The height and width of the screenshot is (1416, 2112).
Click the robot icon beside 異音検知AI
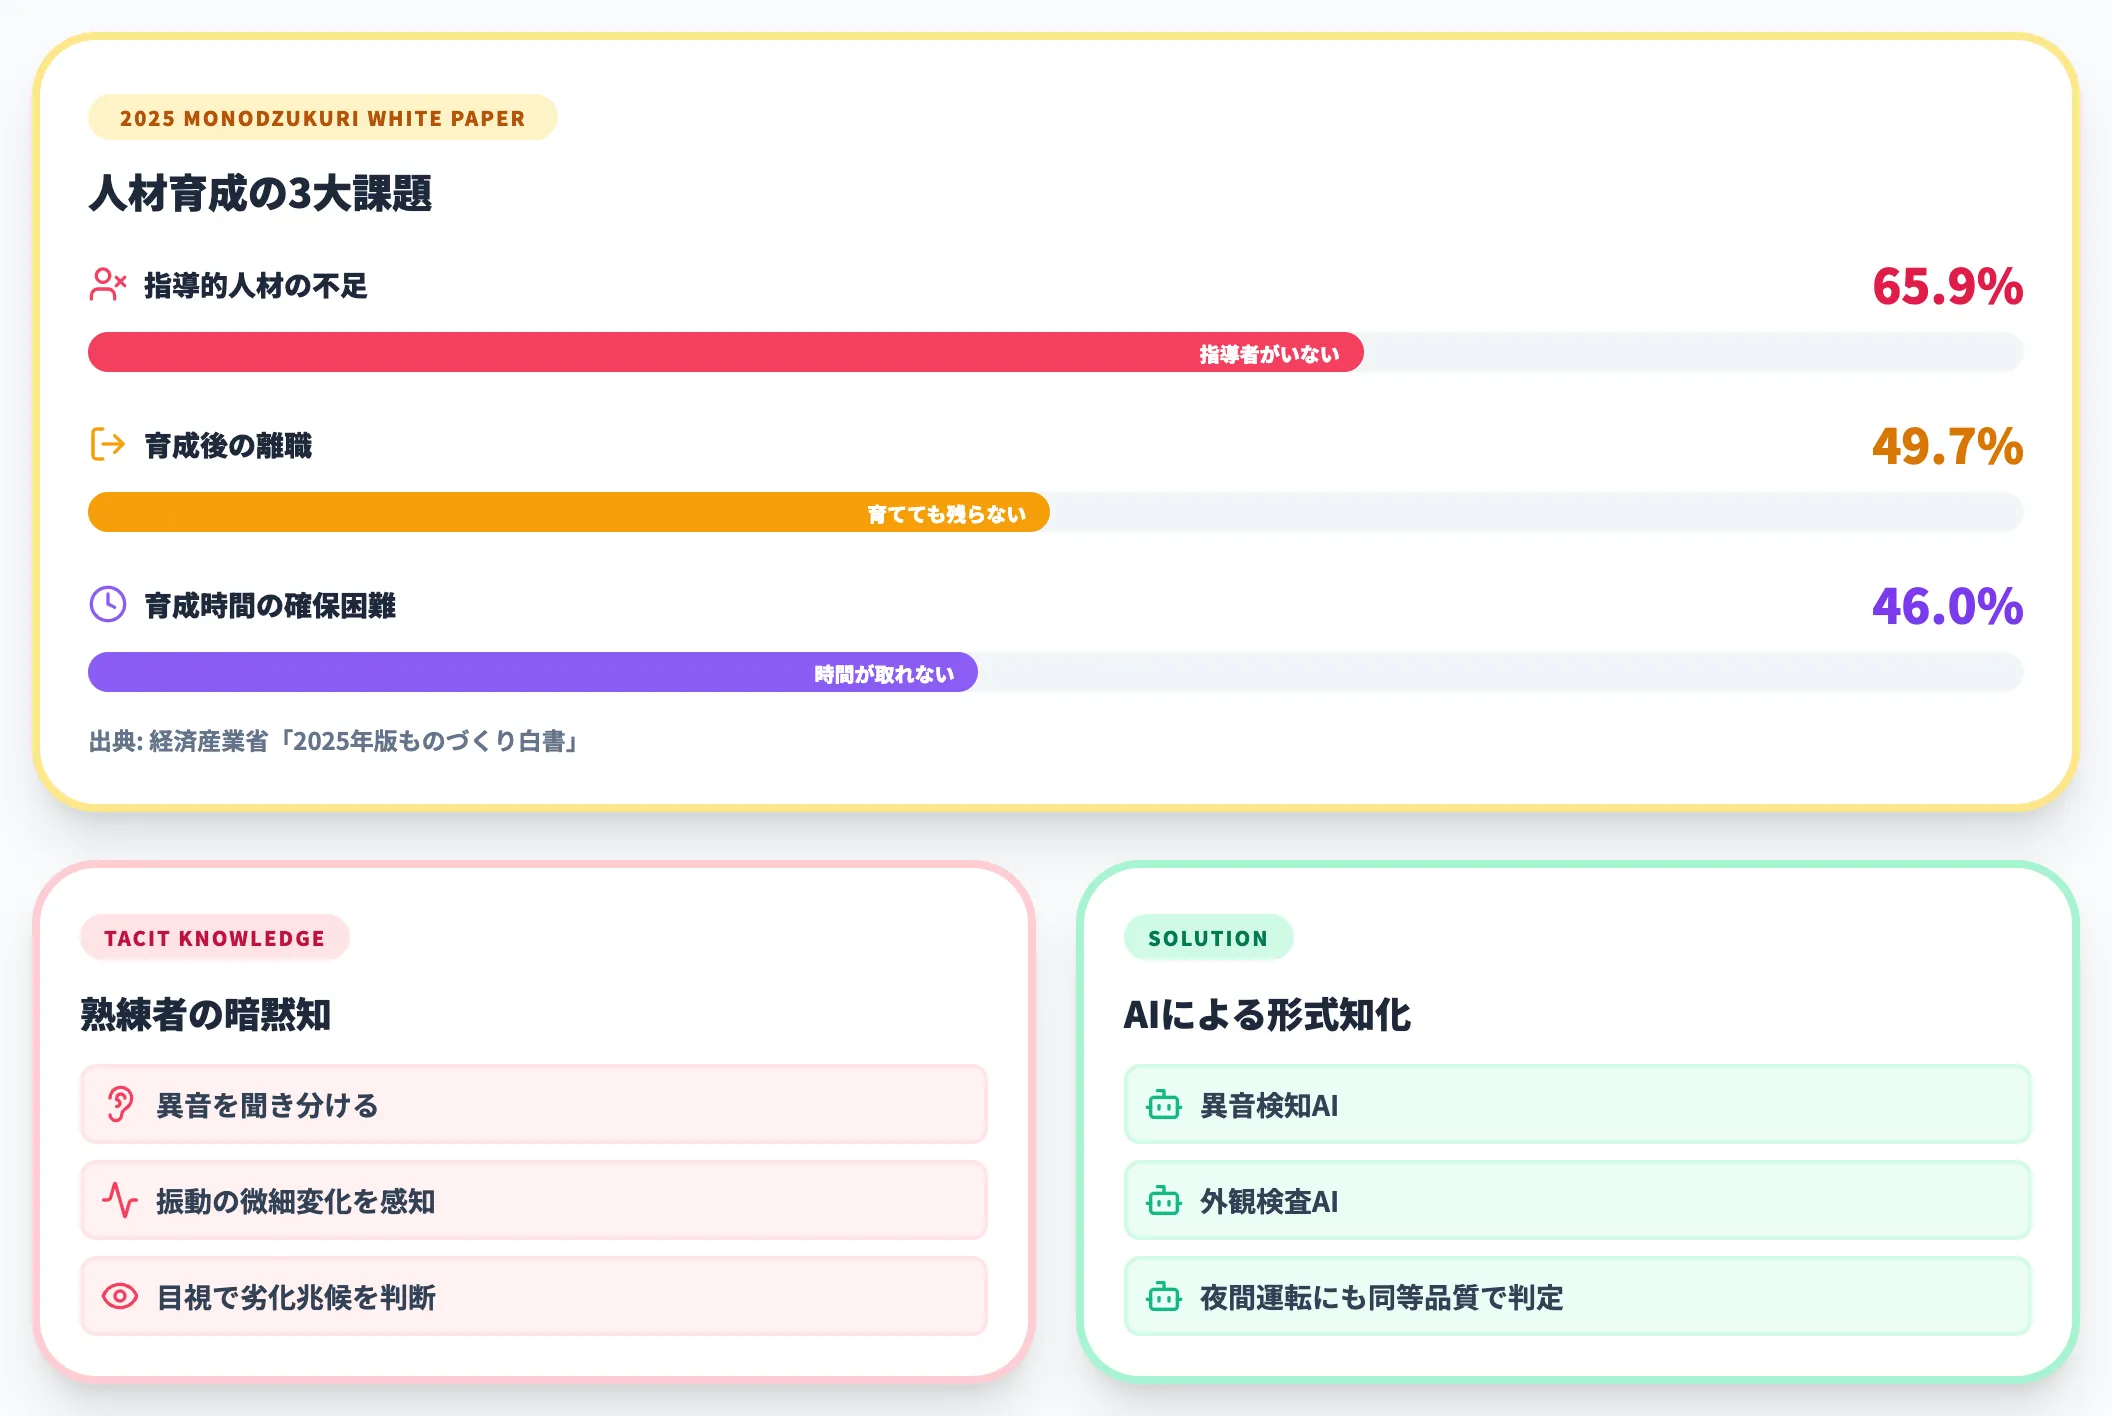click(1163, 1104)
